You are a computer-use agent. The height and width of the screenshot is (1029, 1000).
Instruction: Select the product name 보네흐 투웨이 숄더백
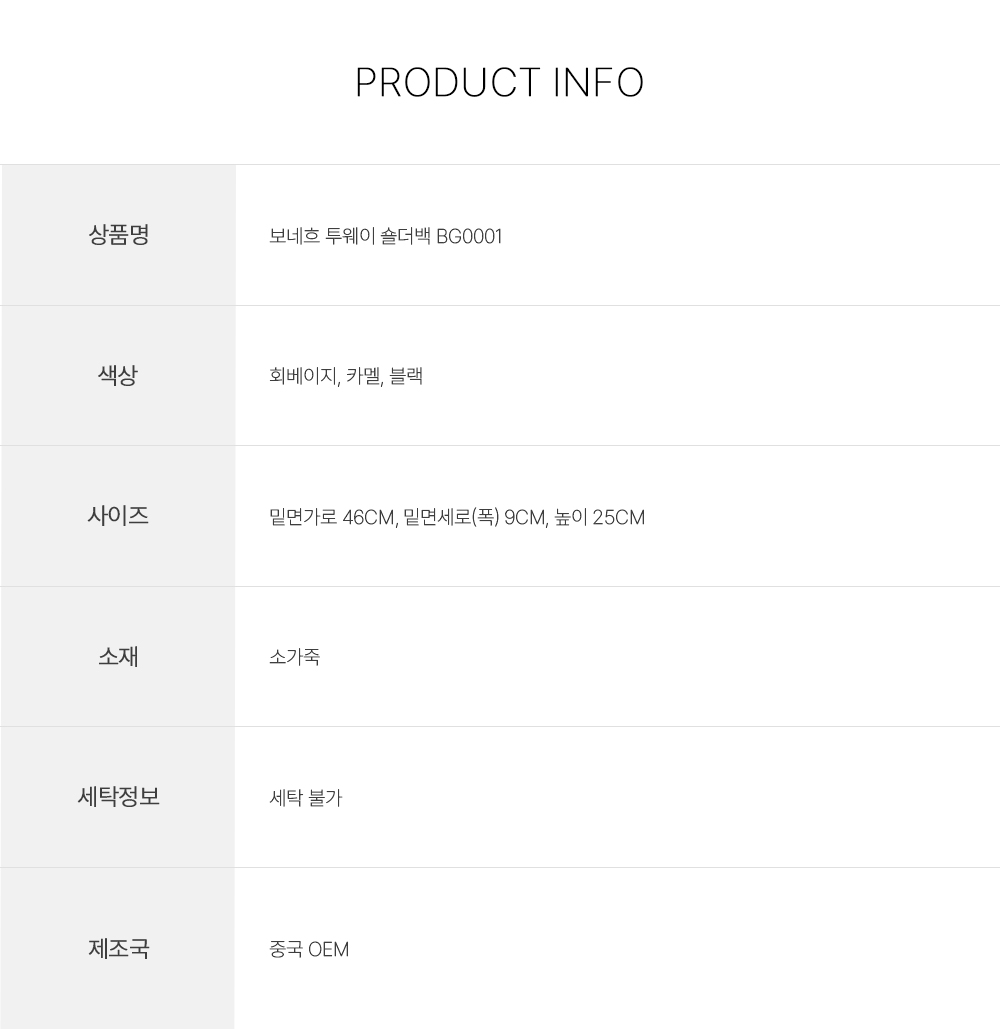point(350,237)
